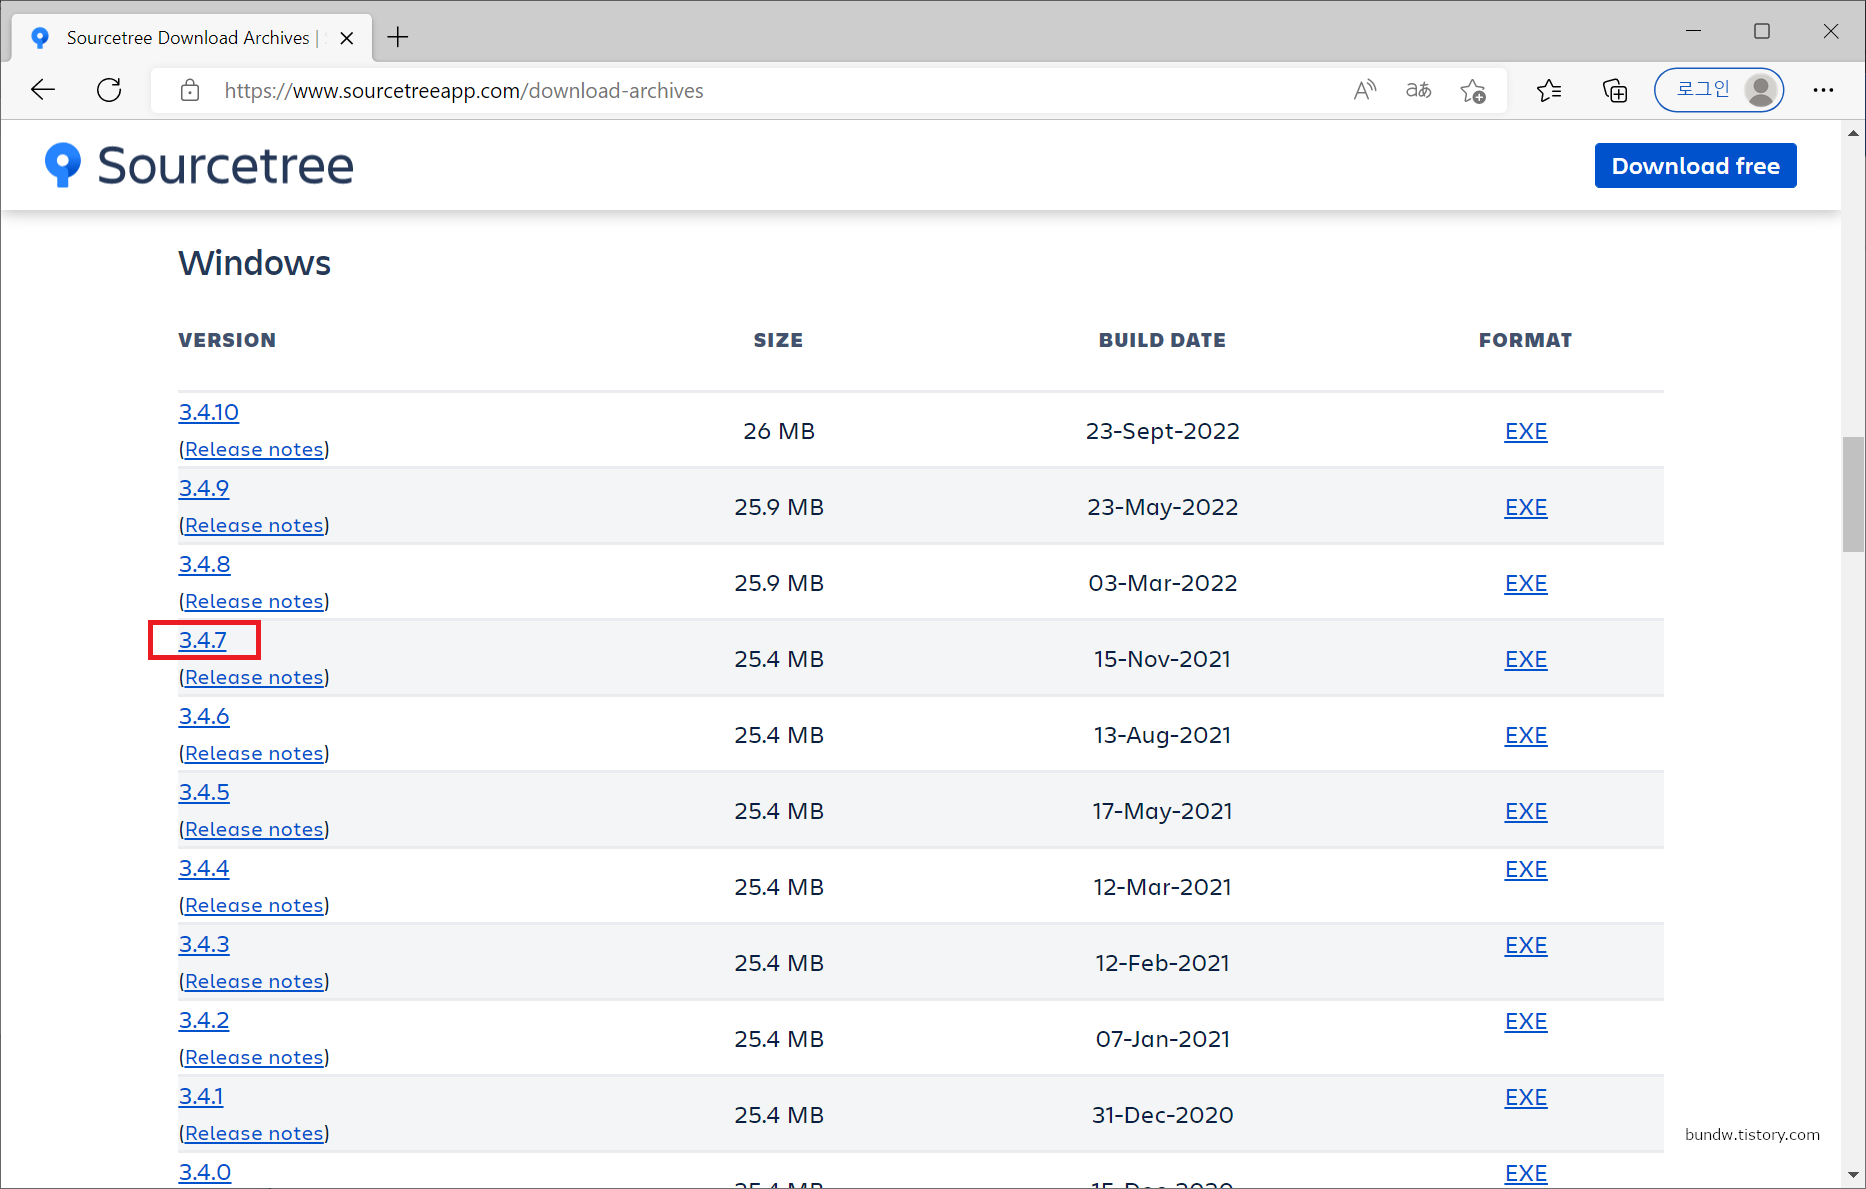This screenshot has height=1189, width=1866.
Task: Click the FORMAT column header
Action: tap(1525, 340)
